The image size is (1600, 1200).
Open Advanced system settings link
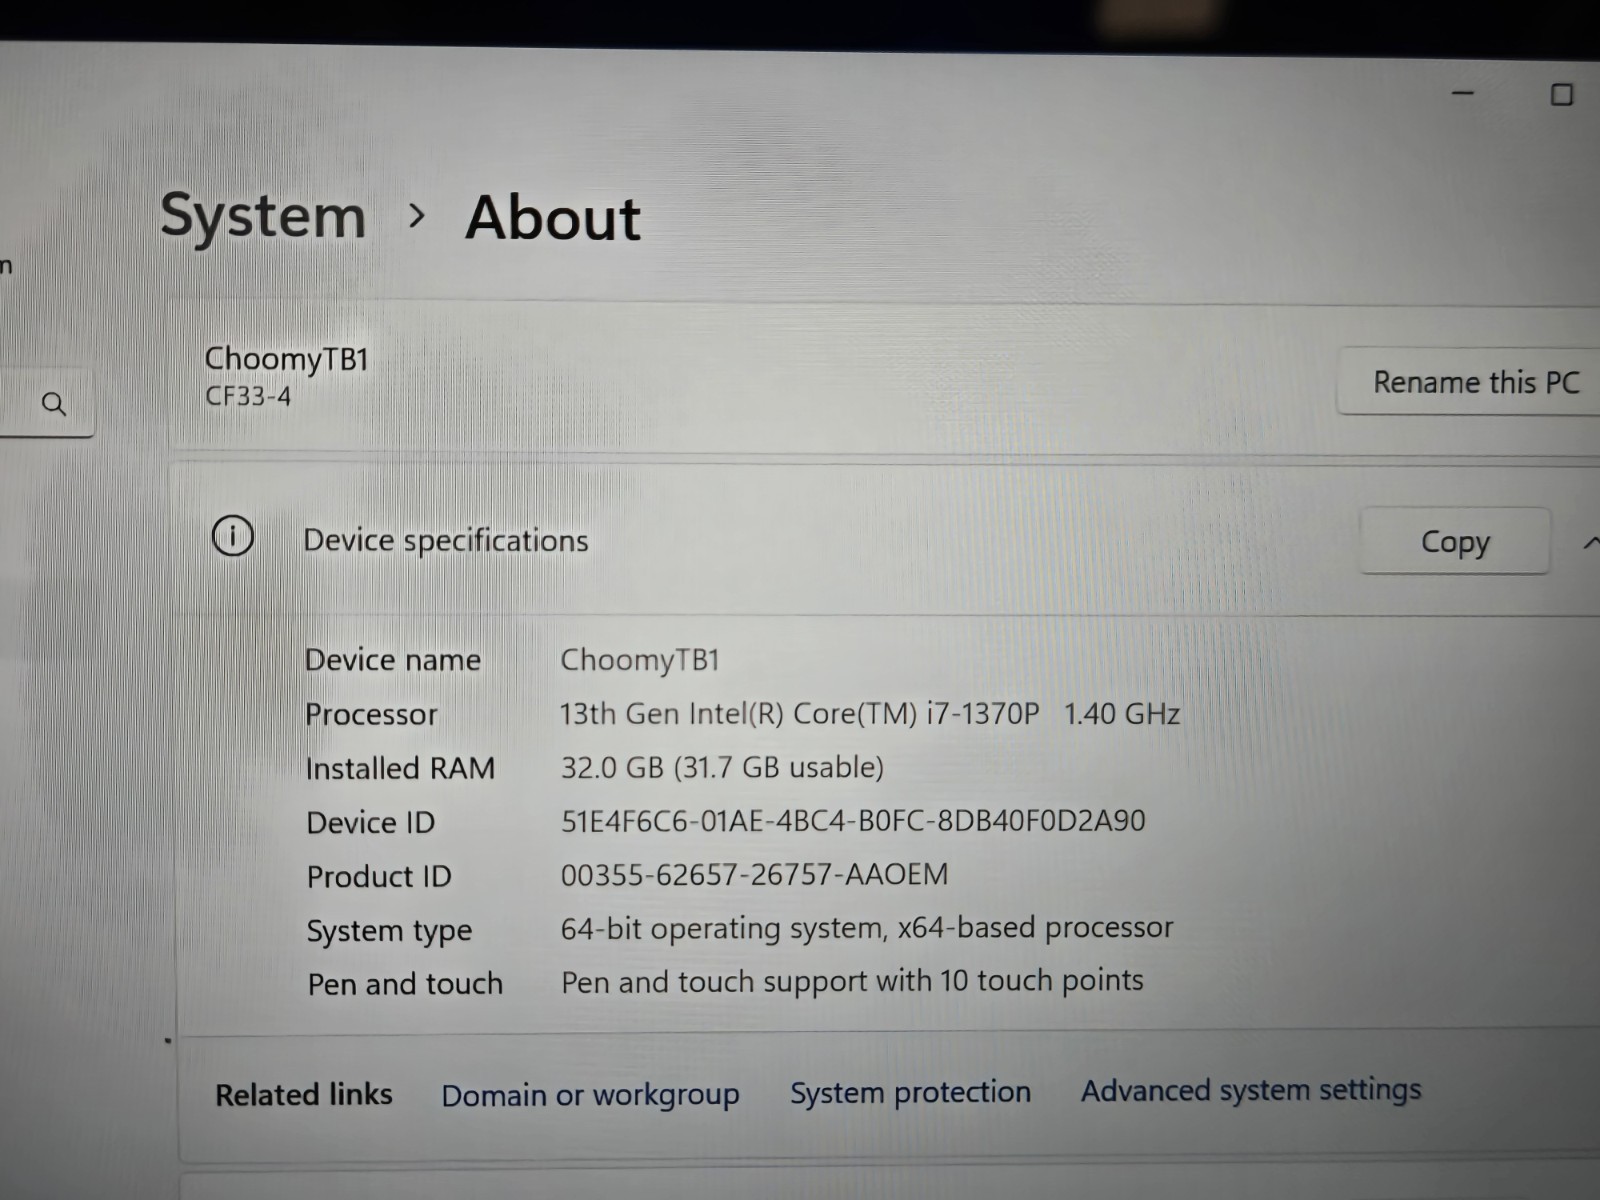coord(1251,1089)
